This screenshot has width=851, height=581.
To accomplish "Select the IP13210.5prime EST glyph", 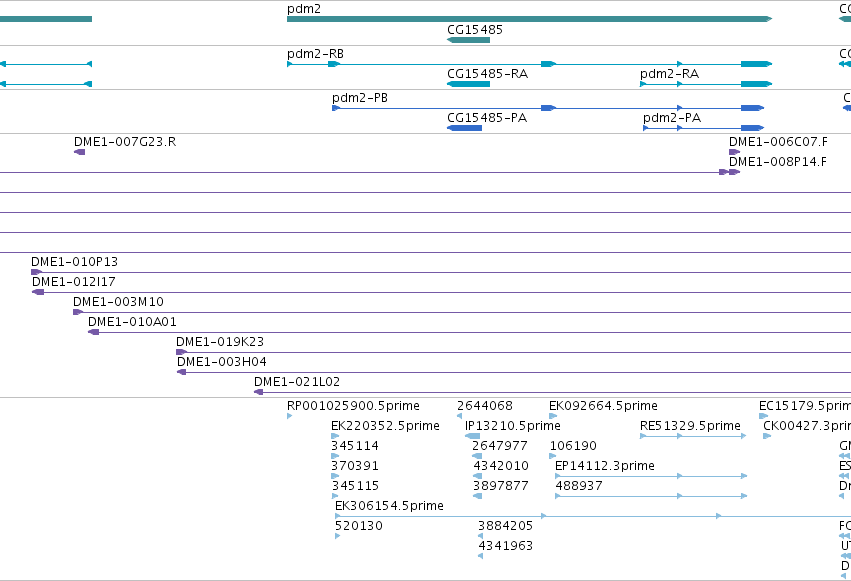I will click(x=472, y=436).
